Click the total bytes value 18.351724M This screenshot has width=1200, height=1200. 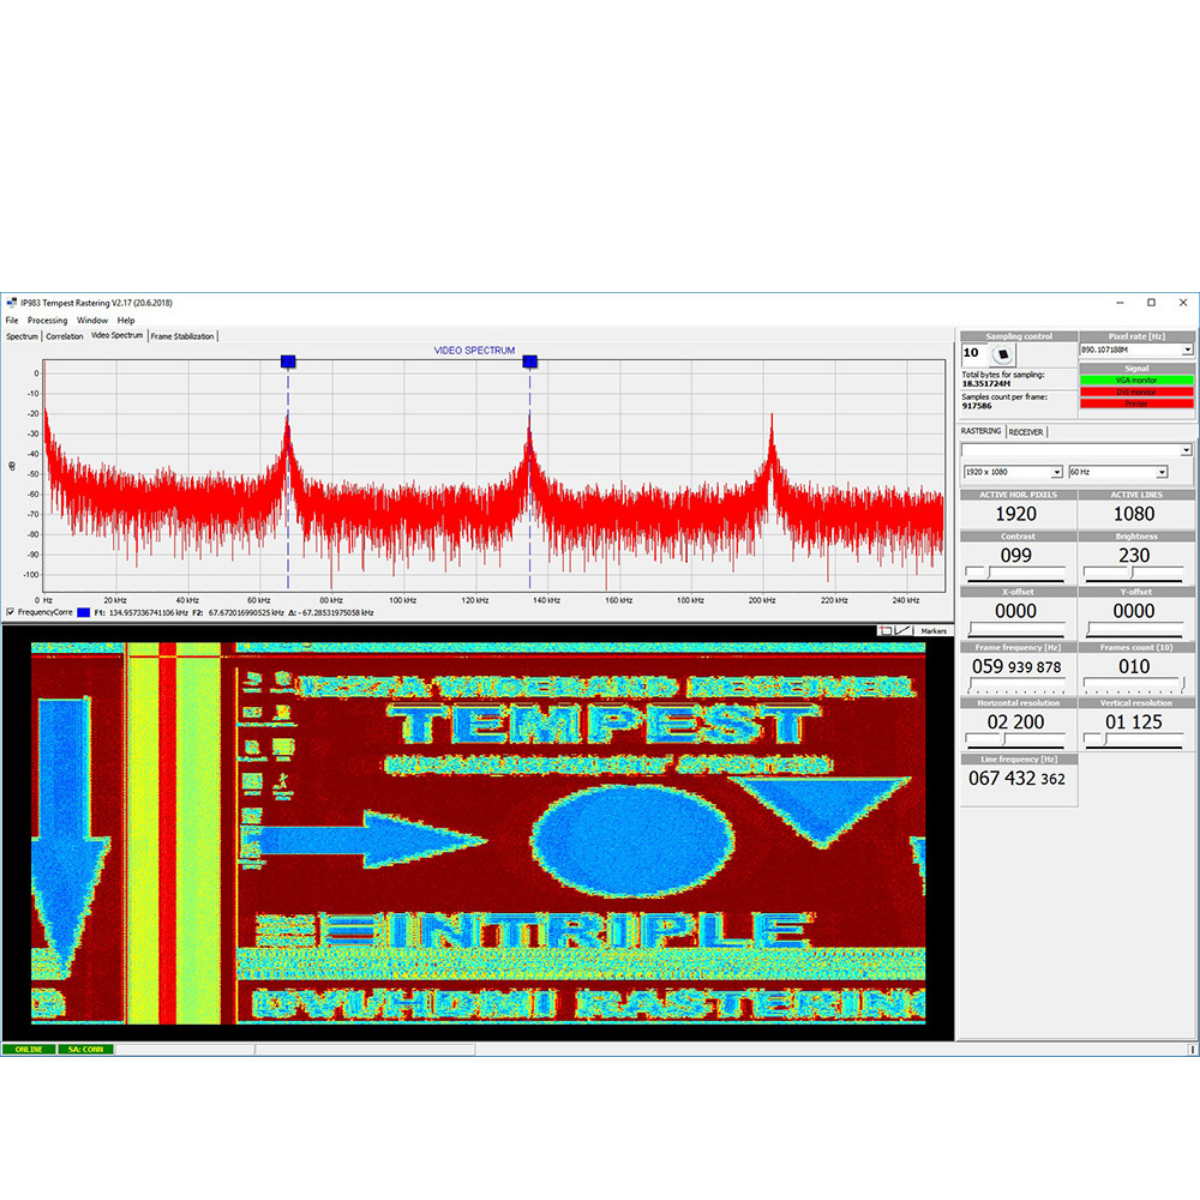click(986, 384)
